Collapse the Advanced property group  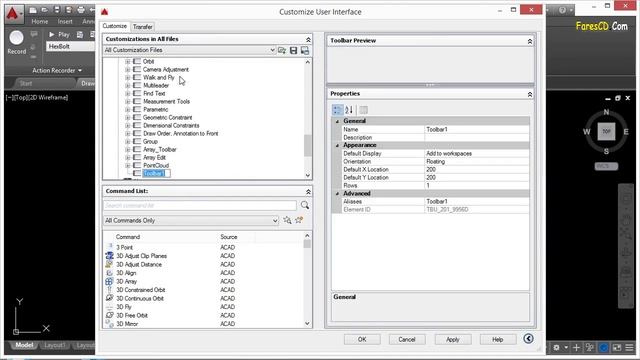[337, 193]
